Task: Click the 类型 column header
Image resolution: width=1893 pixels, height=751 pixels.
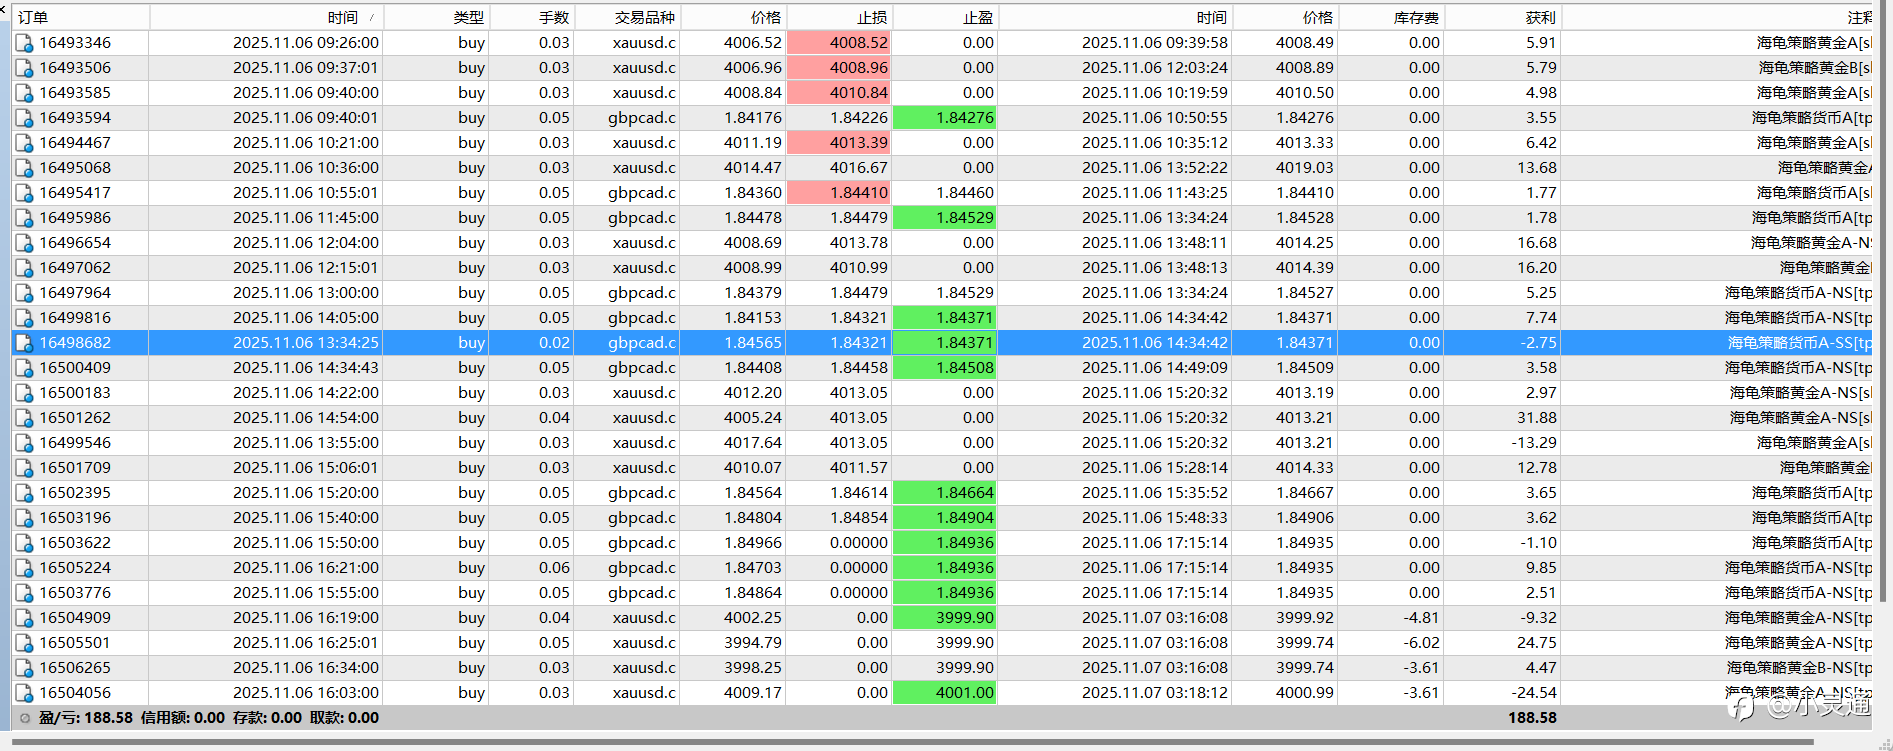Action: pyautogui.click(x=436, y=17)
